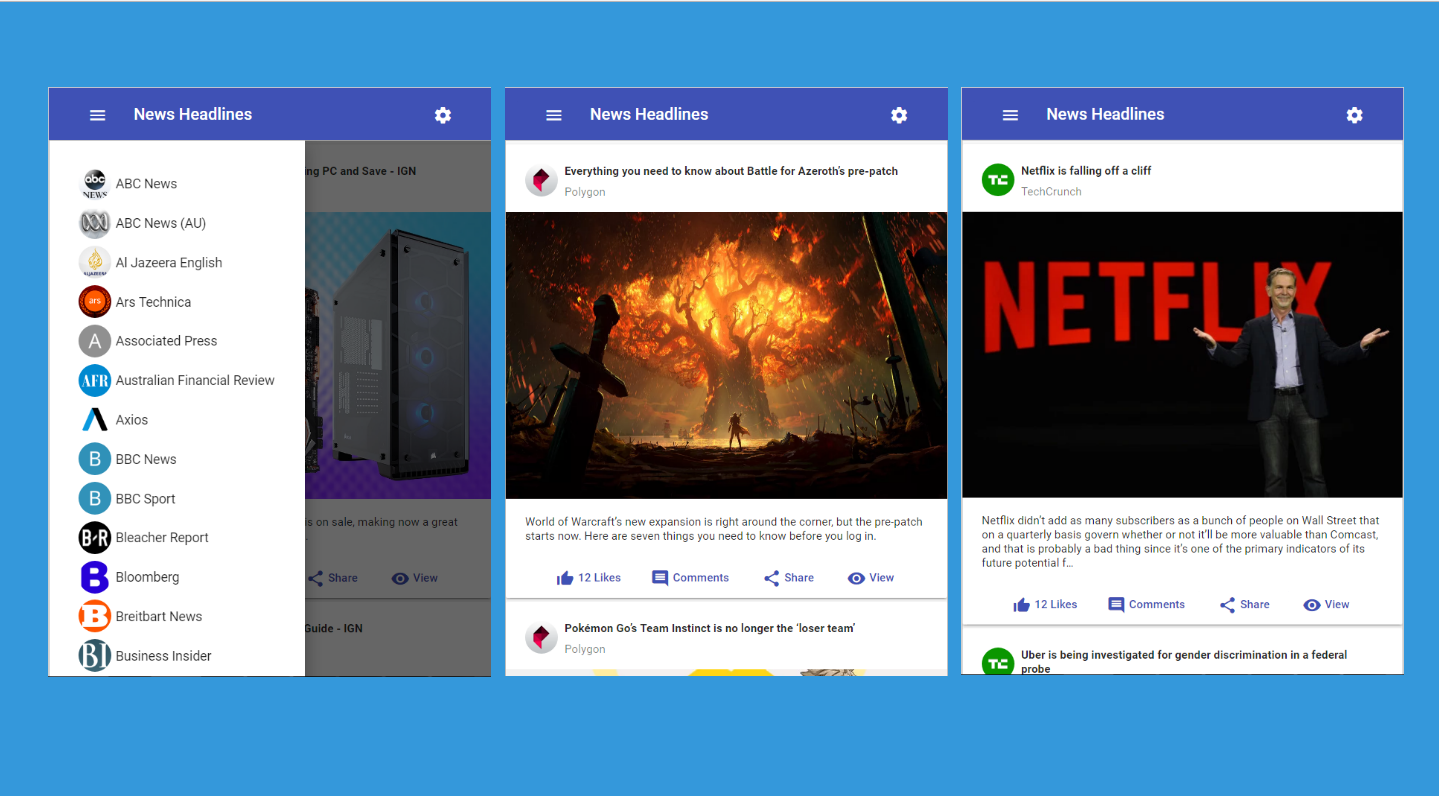Screen dimensions: 1439x796
Task: Open Comments on the Netflix article
Action: click(x=1146, y=605)
